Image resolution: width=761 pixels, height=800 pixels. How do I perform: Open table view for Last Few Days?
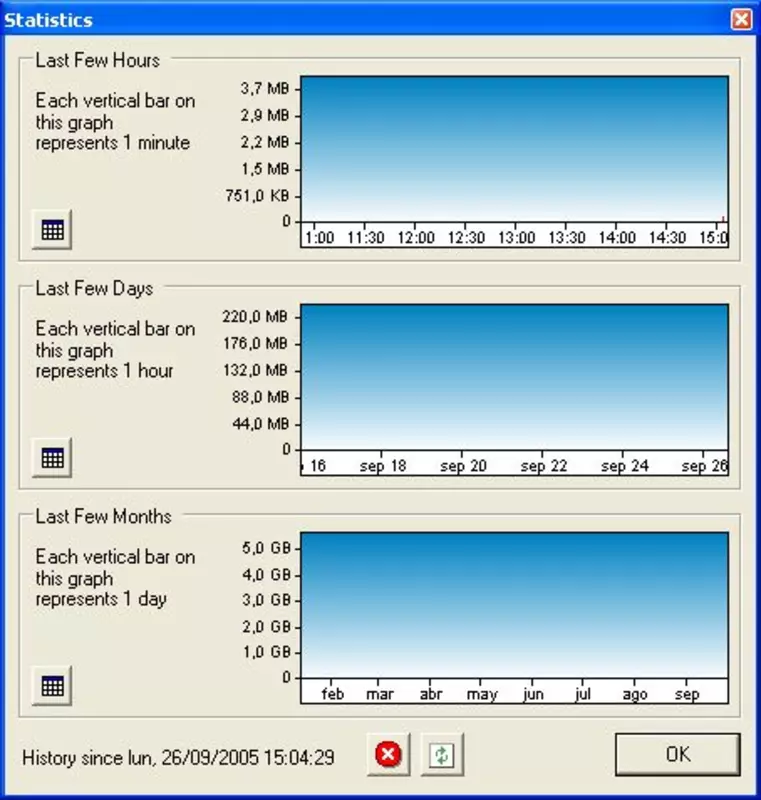[x=52, y=458]
